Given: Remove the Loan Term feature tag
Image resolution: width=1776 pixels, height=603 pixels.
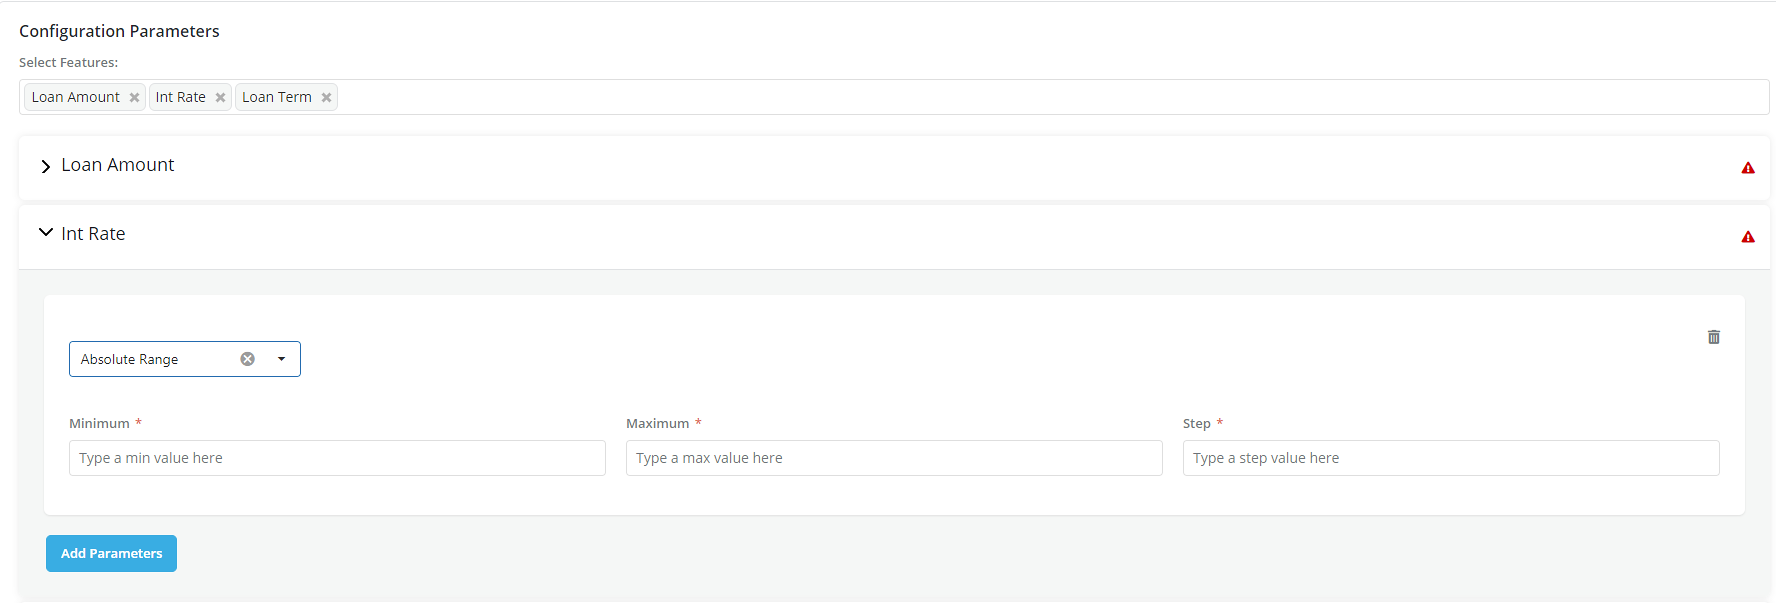Looking at the screenshot, I should click(x=326, y=98).
